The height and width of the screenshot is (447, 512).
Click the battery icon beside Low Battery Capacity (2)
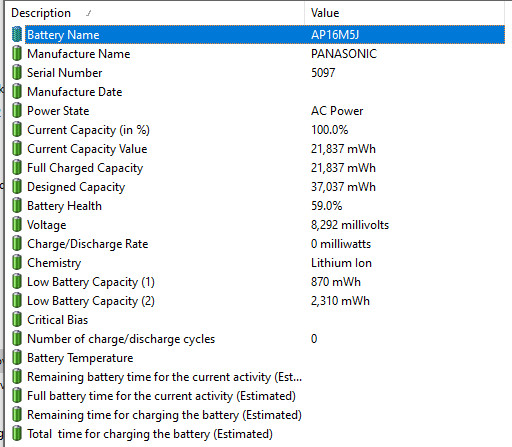[x=17, y=300]
